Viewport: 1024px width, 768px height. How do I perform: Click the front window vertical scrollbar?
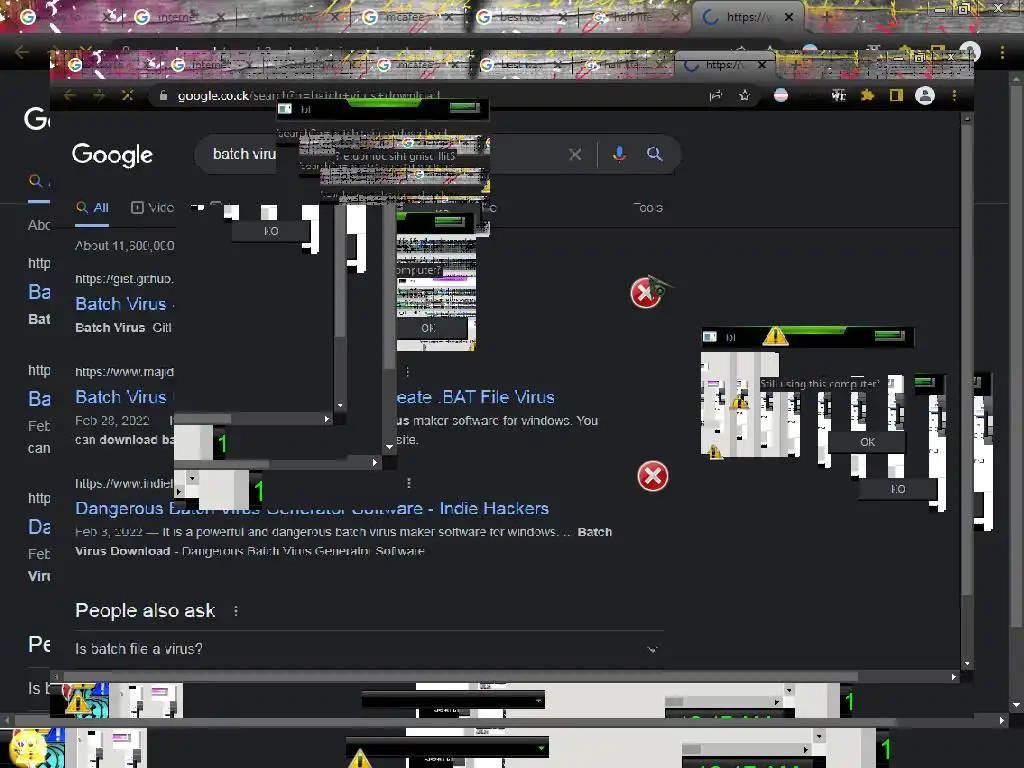967,359
